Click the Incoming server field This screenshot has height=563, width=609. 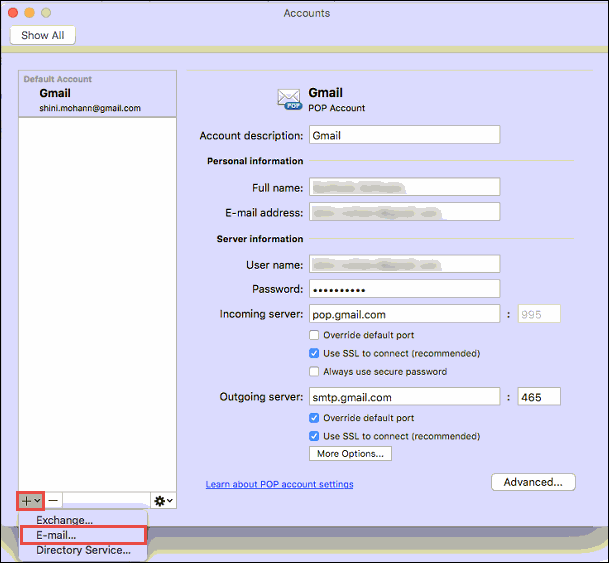tap(404, 314)
